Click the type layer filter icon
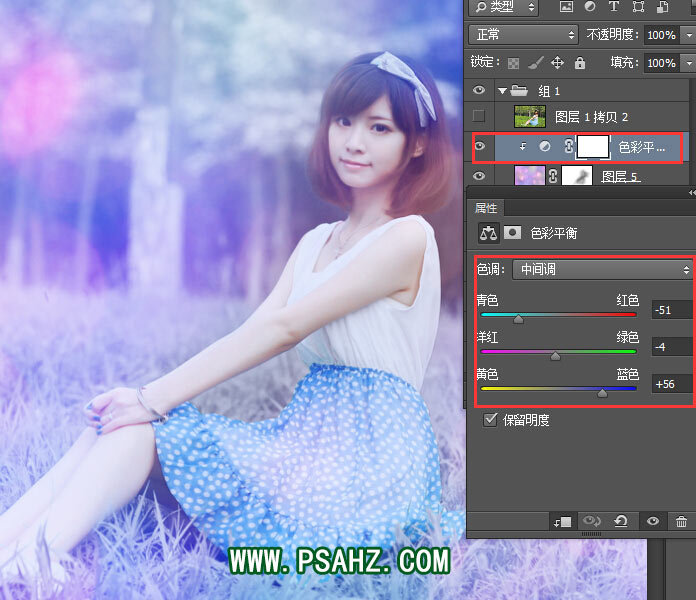 [x=614, y=7]
